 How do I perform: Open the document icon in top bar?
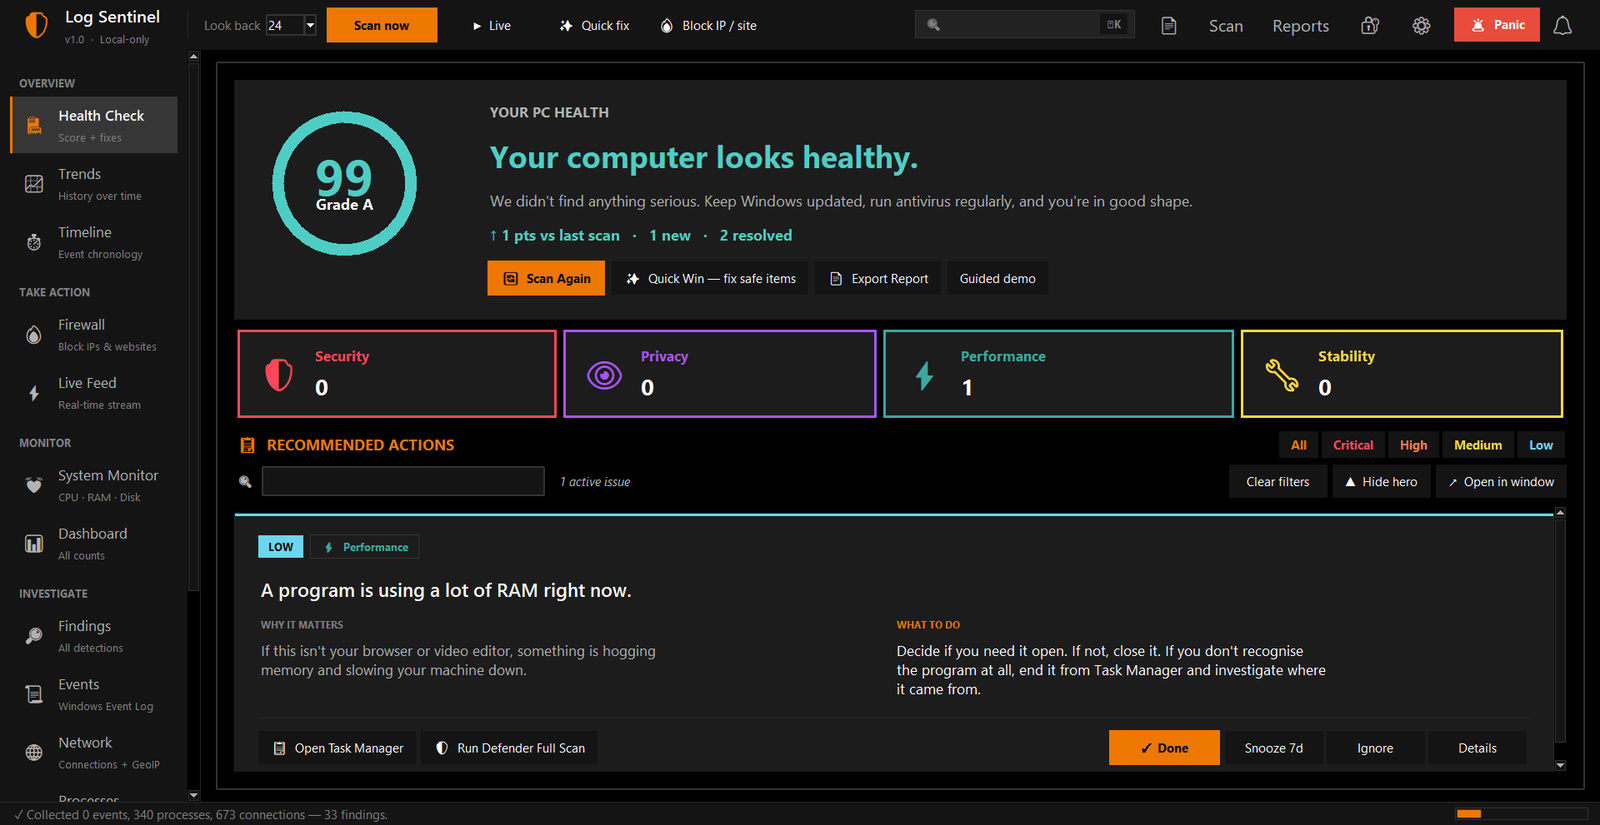(x=1168, y=26)
